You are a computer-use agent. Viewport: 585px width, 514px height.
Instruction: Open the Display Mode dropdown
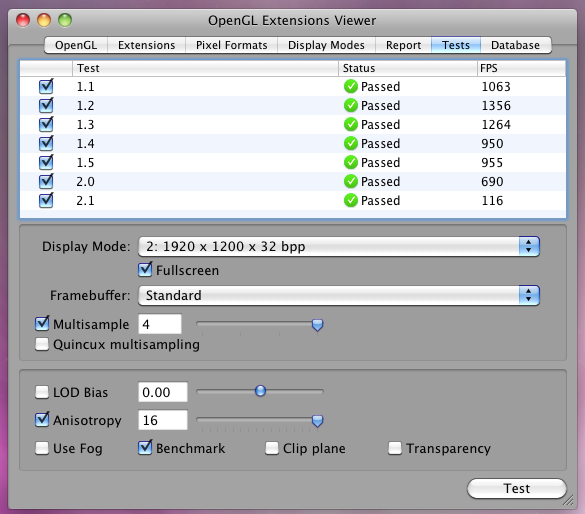[339, 246]
